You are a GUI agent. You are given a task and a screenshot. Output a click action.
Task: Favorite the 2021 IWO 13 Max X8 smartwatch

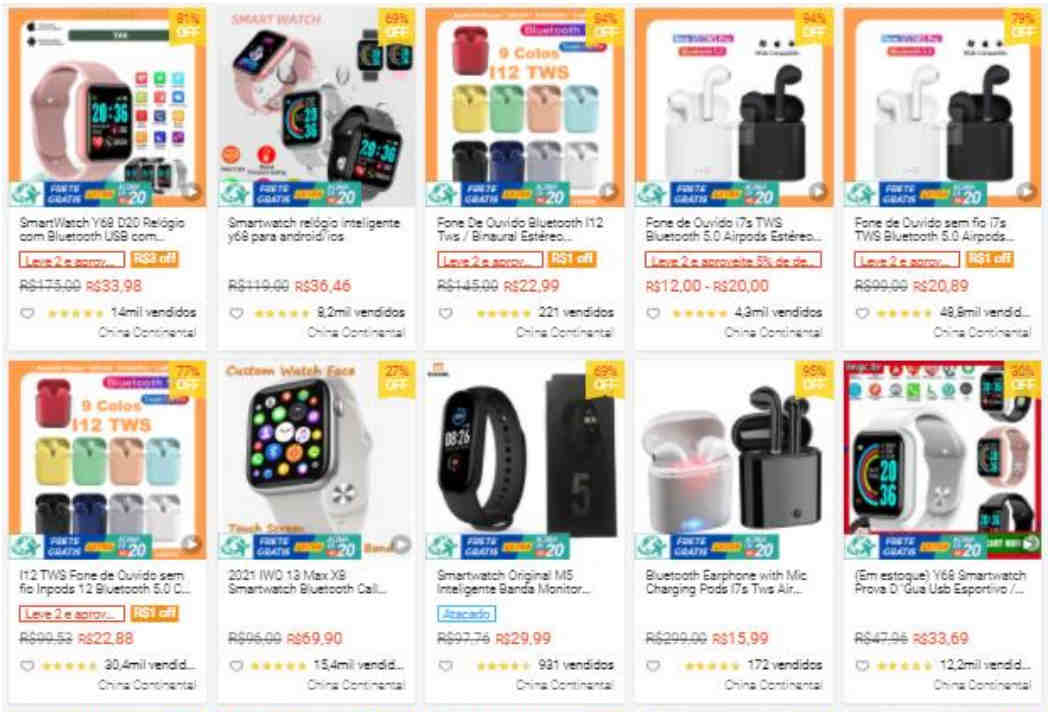point(236,666)
